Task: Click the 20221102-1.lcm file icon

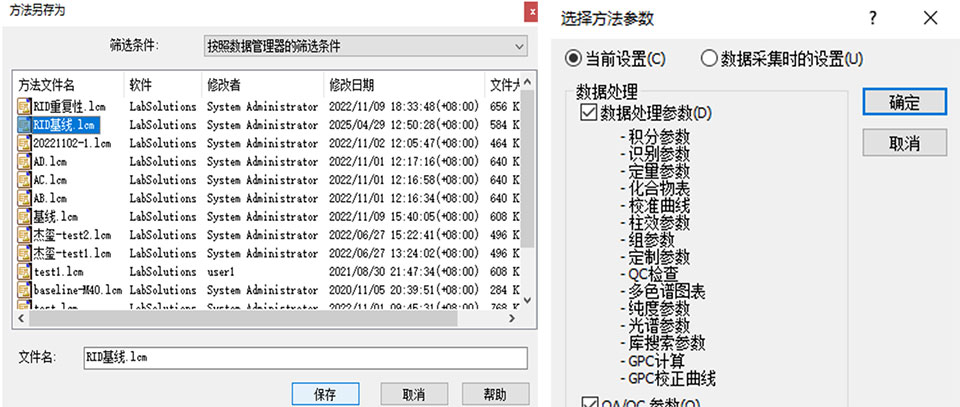Action: [24, 143]
